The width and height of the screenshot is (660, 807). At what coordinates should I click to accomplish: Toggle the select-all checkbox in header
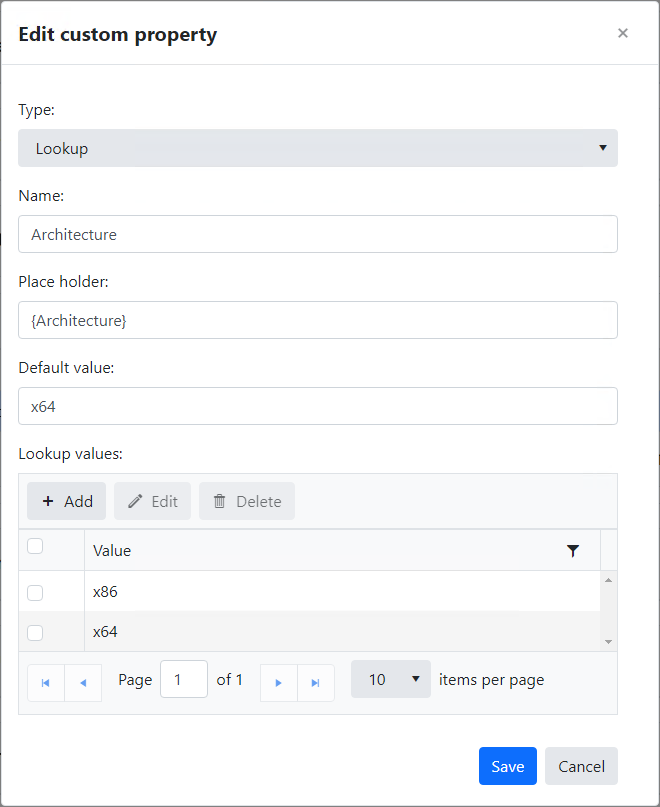[x=35, y=546]
